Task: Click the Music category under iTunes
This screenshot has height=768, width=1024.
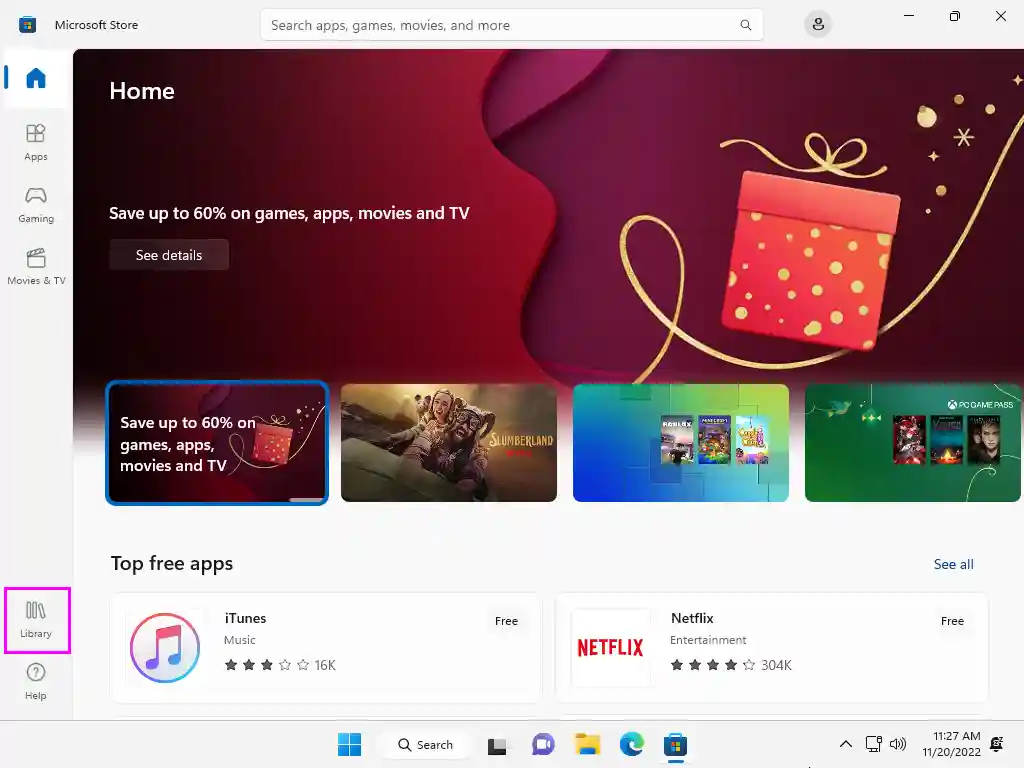Action: tap(240, 640)
